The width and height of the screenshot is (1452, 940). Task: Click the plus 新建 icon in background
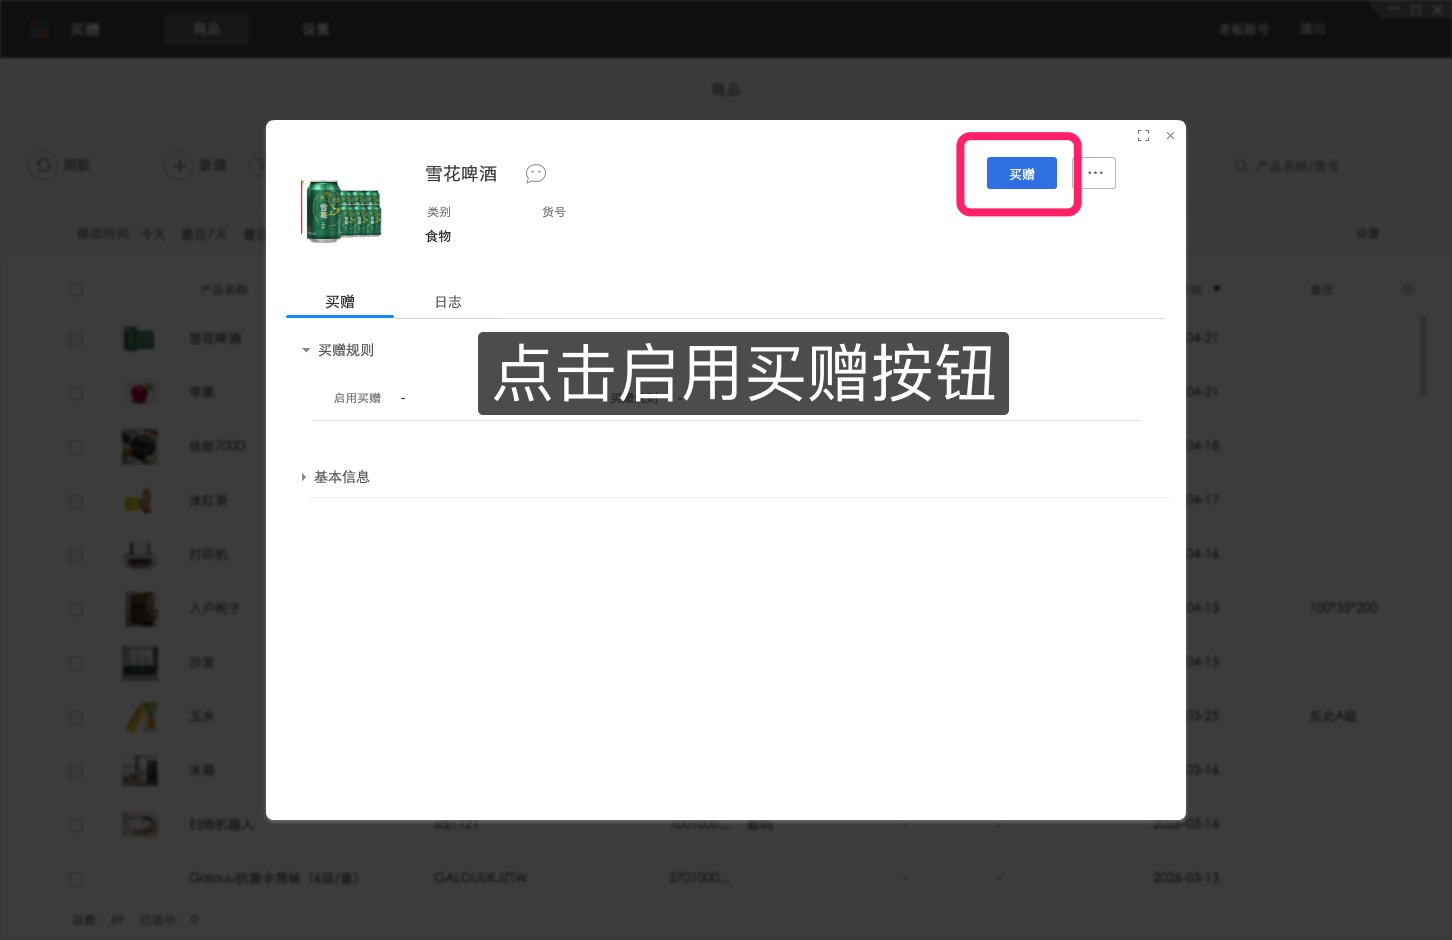(x=179, y=165)
